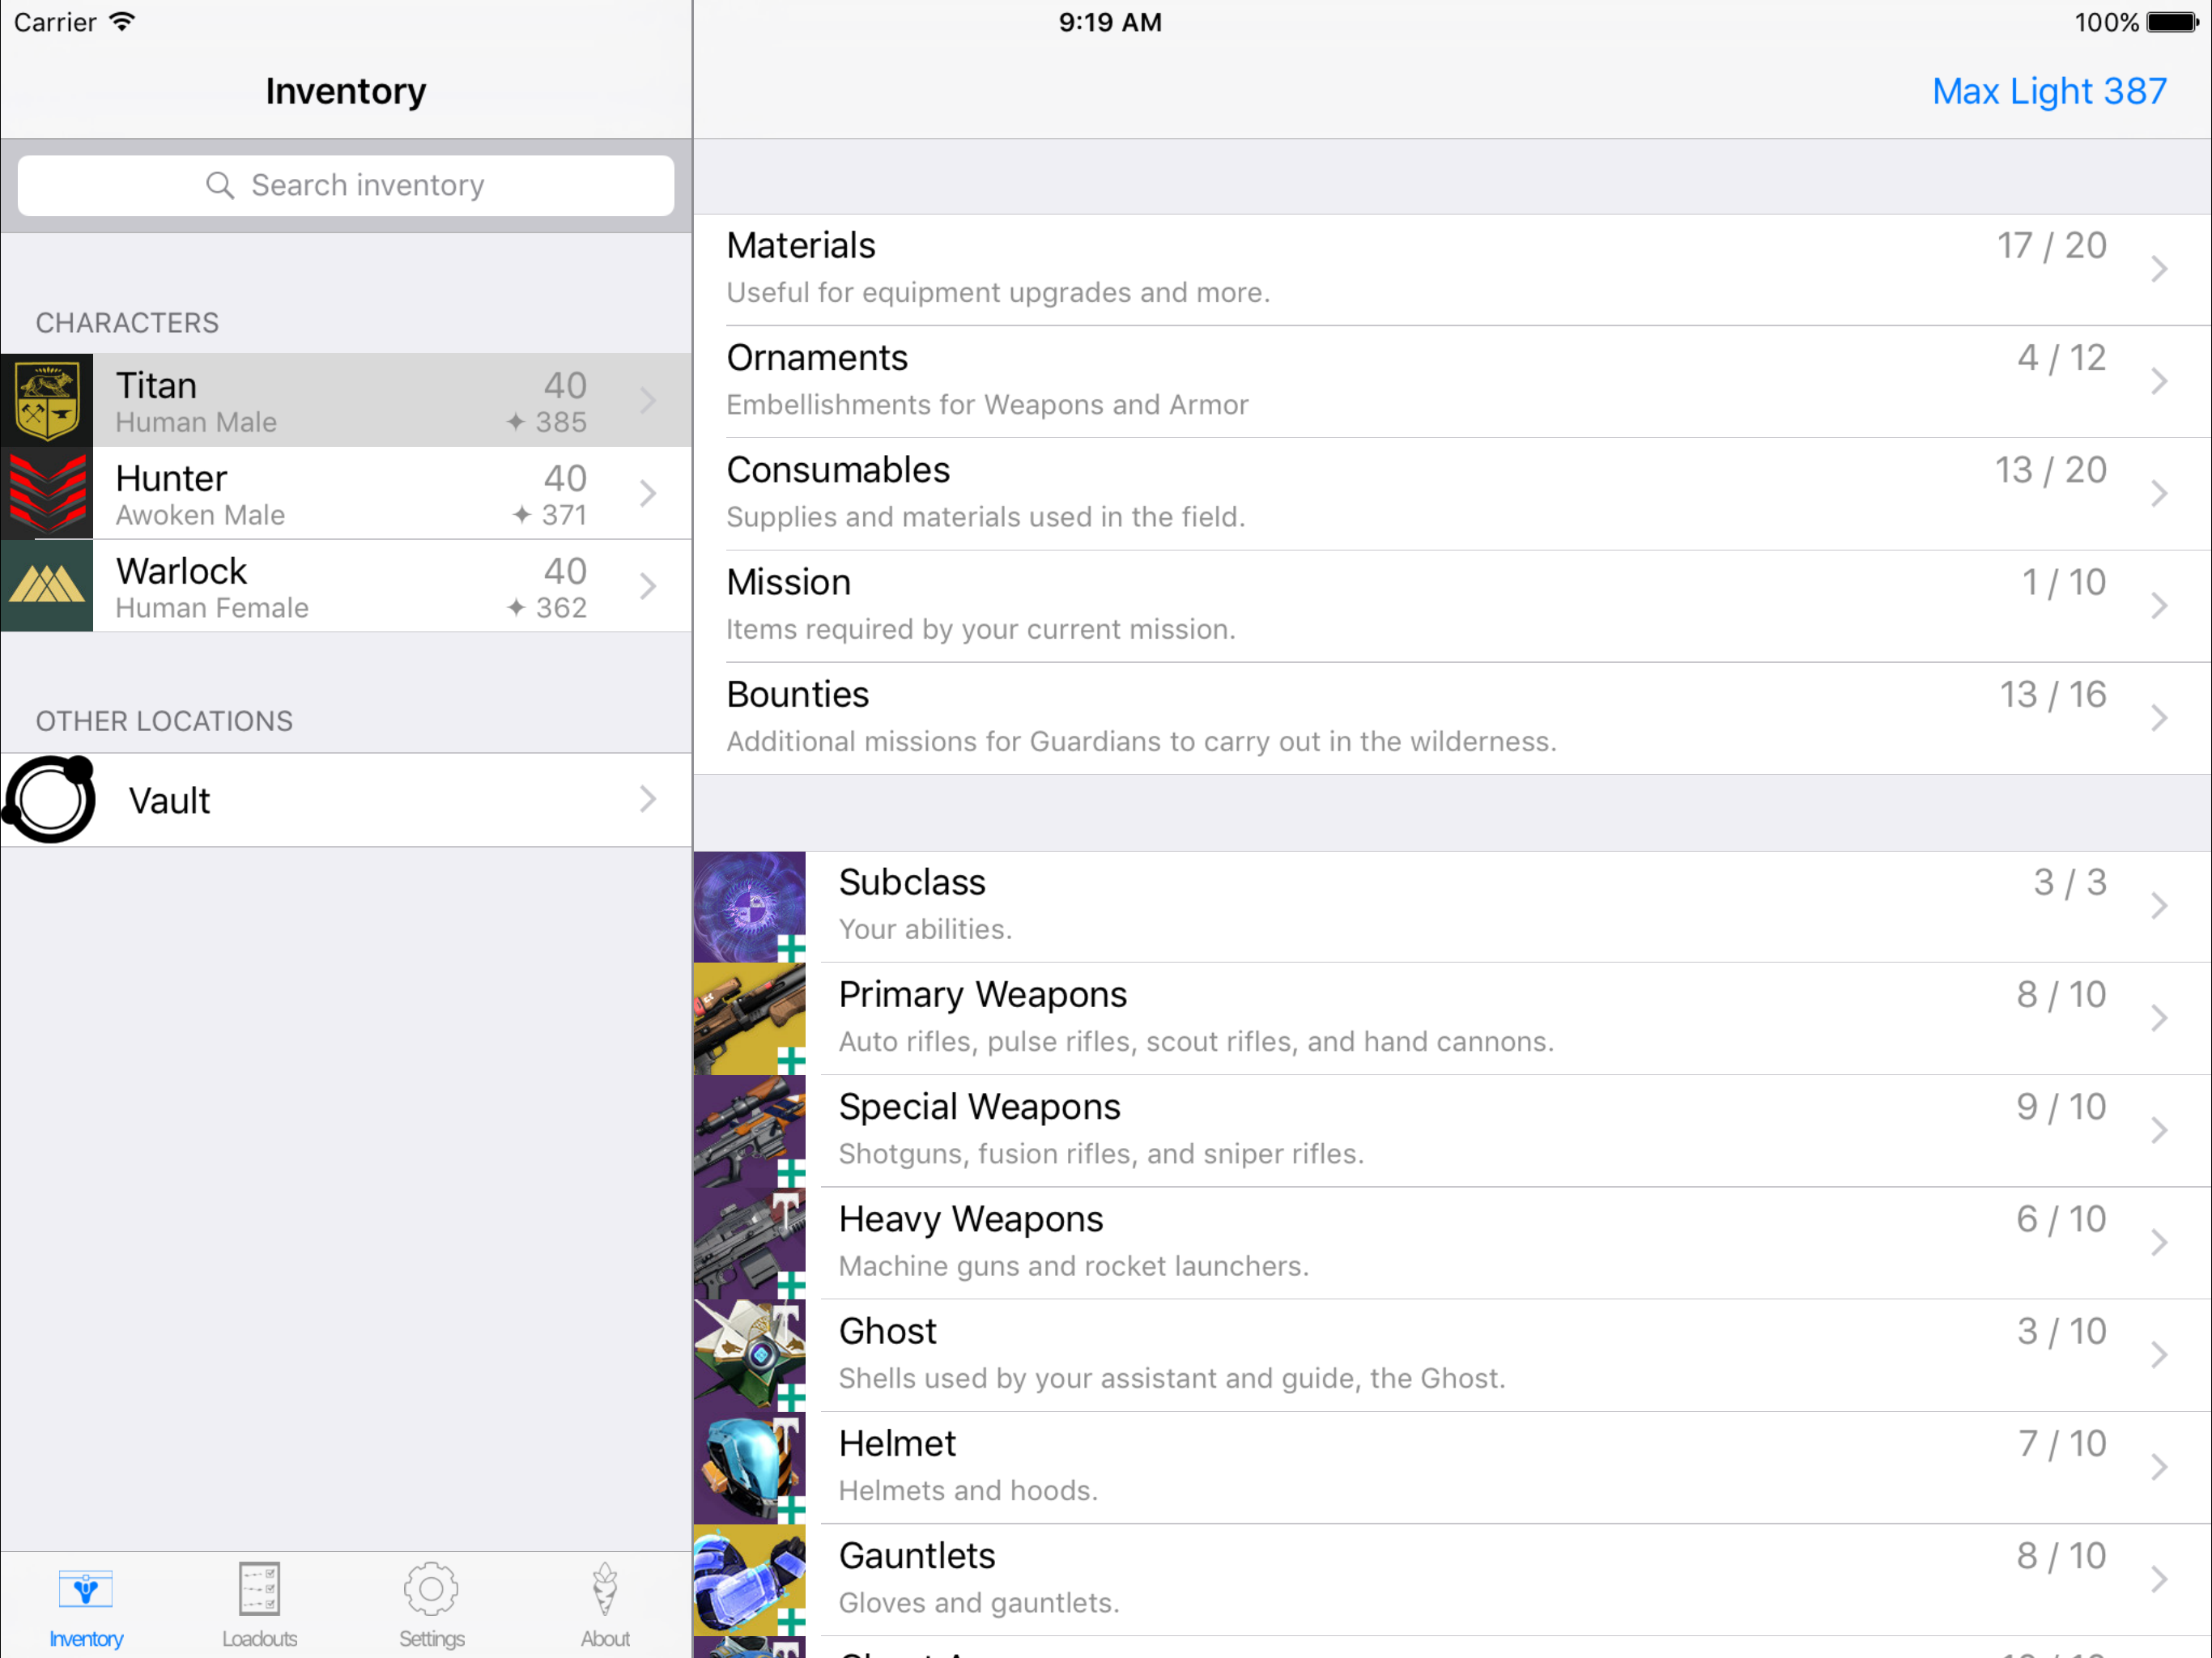Open the Gauntlets category

(1452, 1580)
